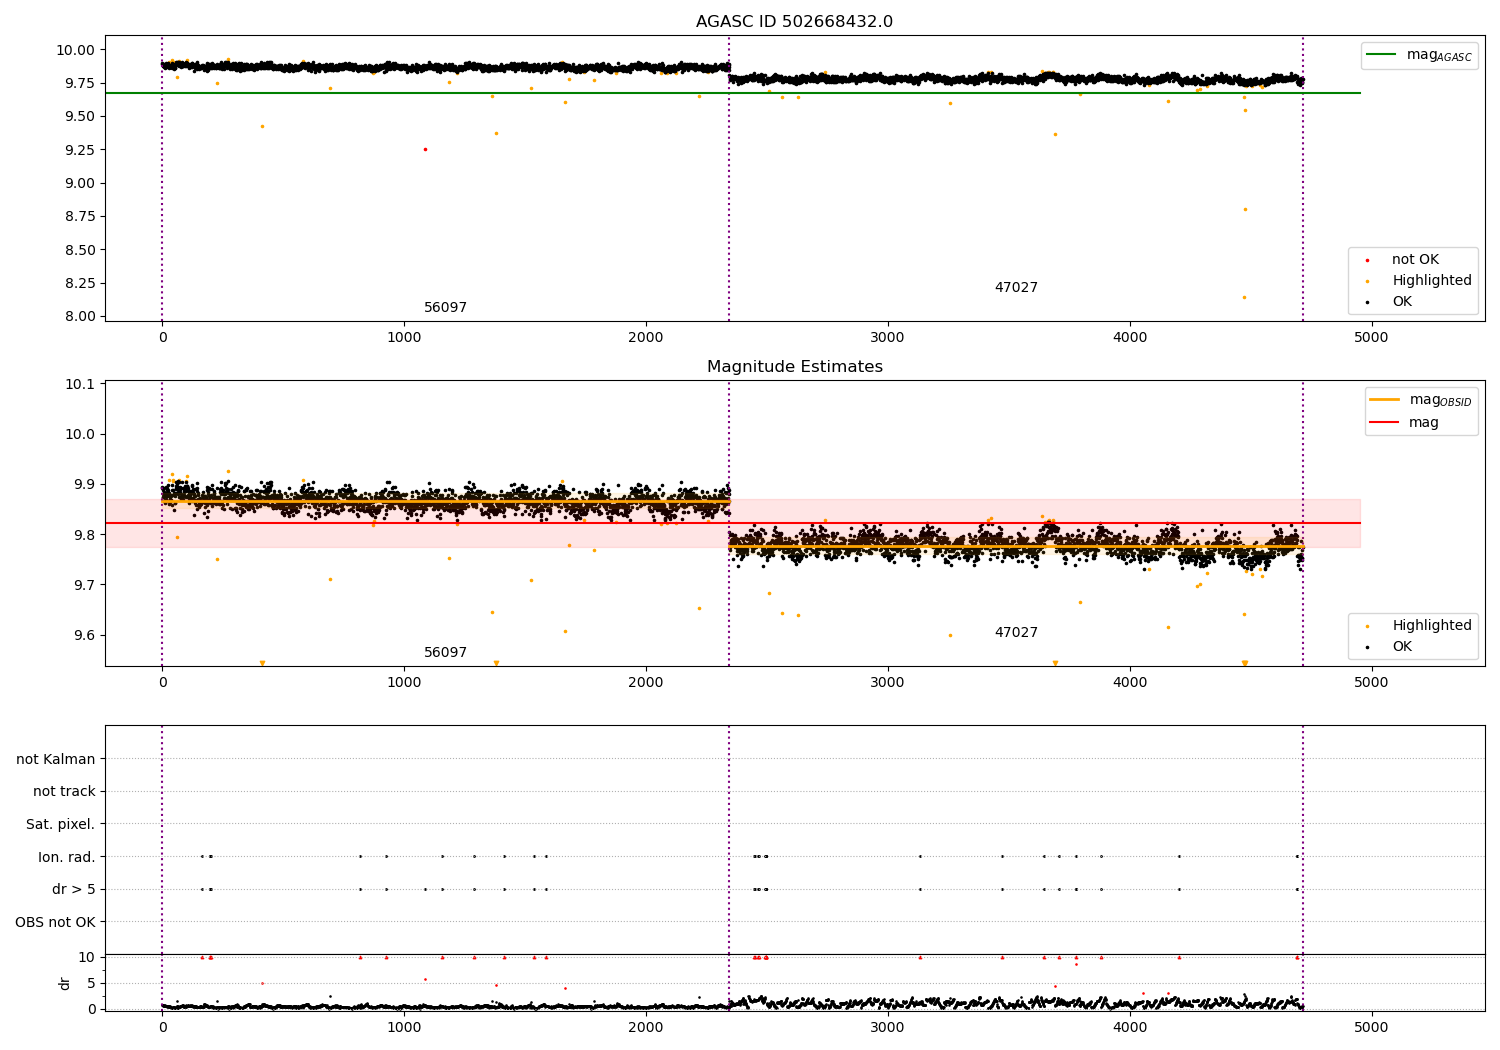Click the obsid label 47027 in top plot
The width and height of the screenshot is (1500, 1050).
click(1016, 288)
